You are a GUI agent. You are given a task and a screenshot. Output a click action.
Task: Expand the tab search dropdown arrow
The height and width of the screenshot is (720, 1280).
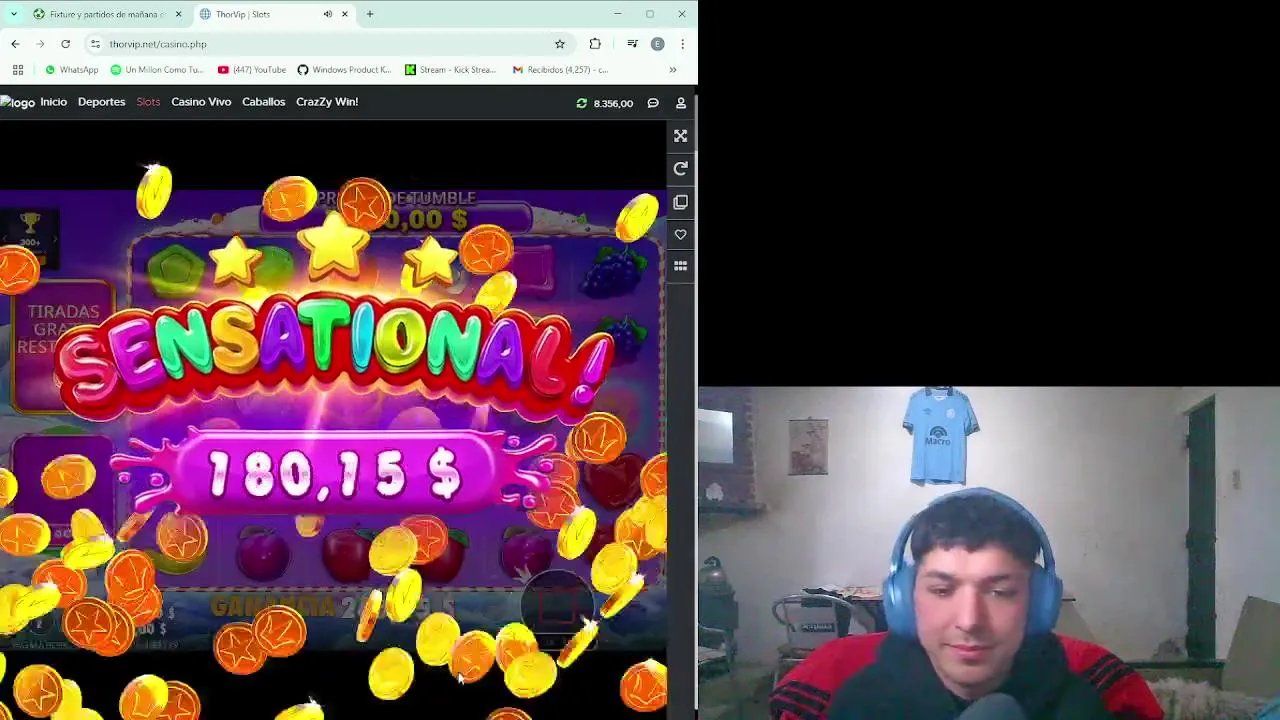[13, 14]
